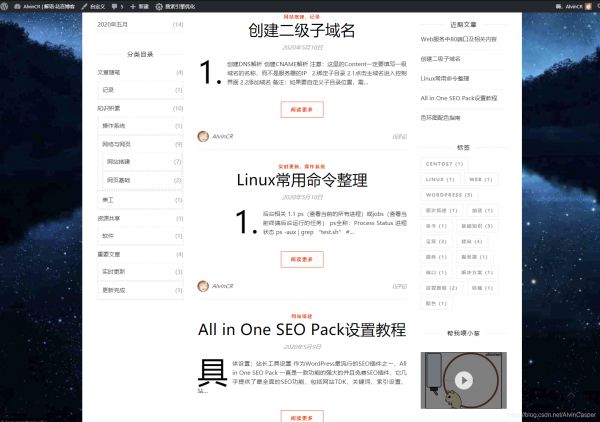Open the Linux常用命令整理 post title
The width and height of the screenshot is (600, 422).
tap(302, 180)
